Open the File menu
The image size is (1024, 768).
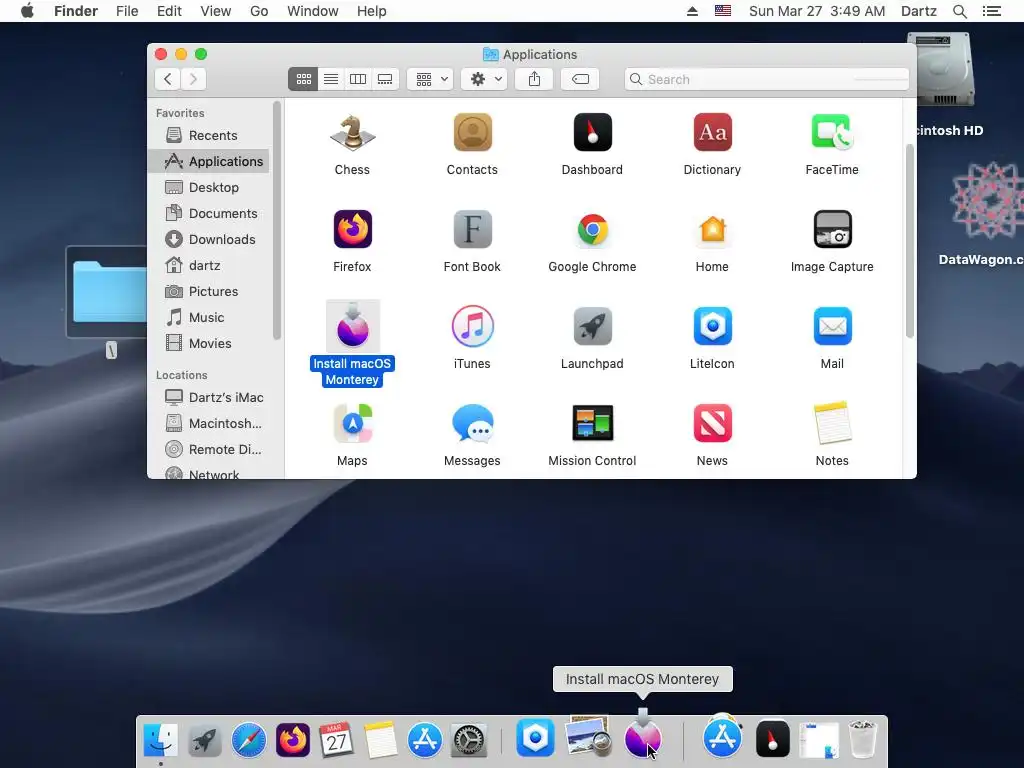click(127, 11)
